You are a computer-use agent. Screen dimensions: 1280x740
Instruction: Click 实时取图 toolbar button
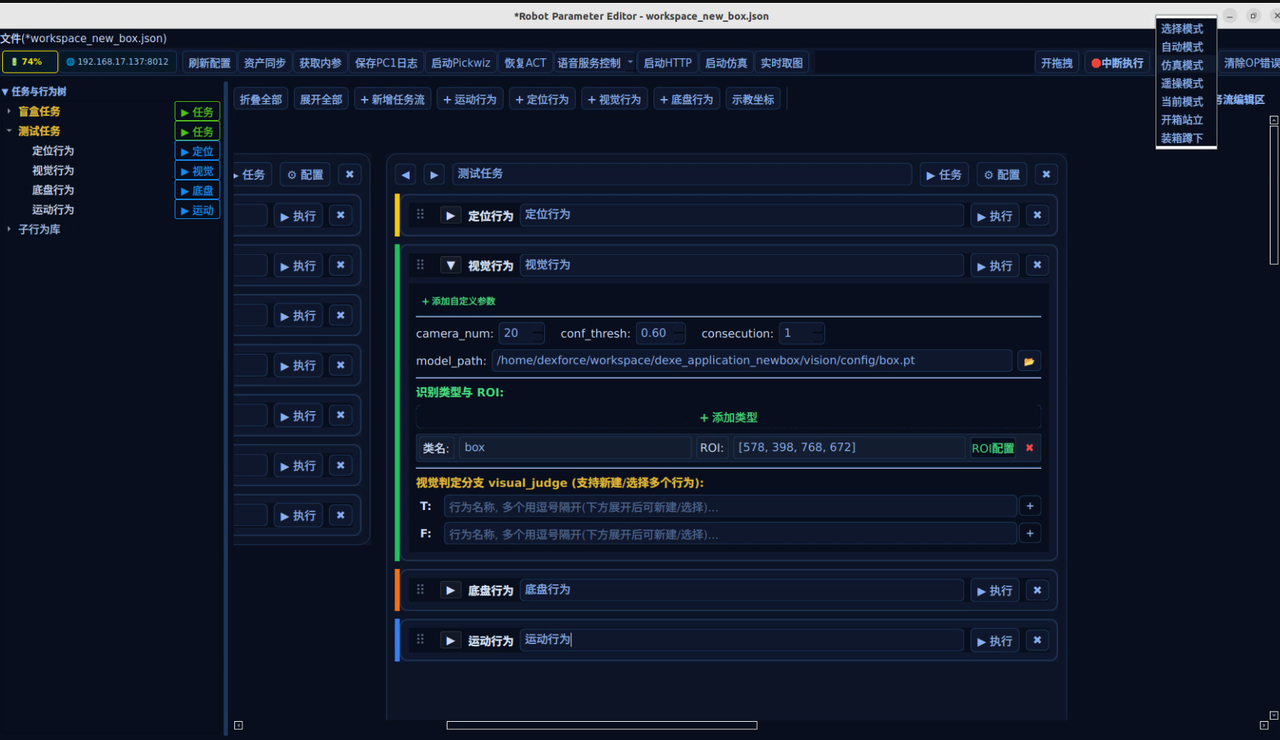781,63
